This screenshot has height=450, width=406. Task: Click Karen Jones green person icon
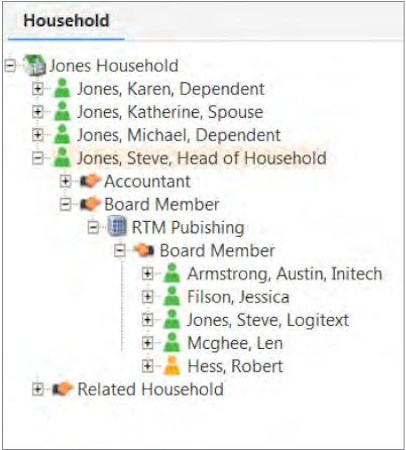click(62, 88)
